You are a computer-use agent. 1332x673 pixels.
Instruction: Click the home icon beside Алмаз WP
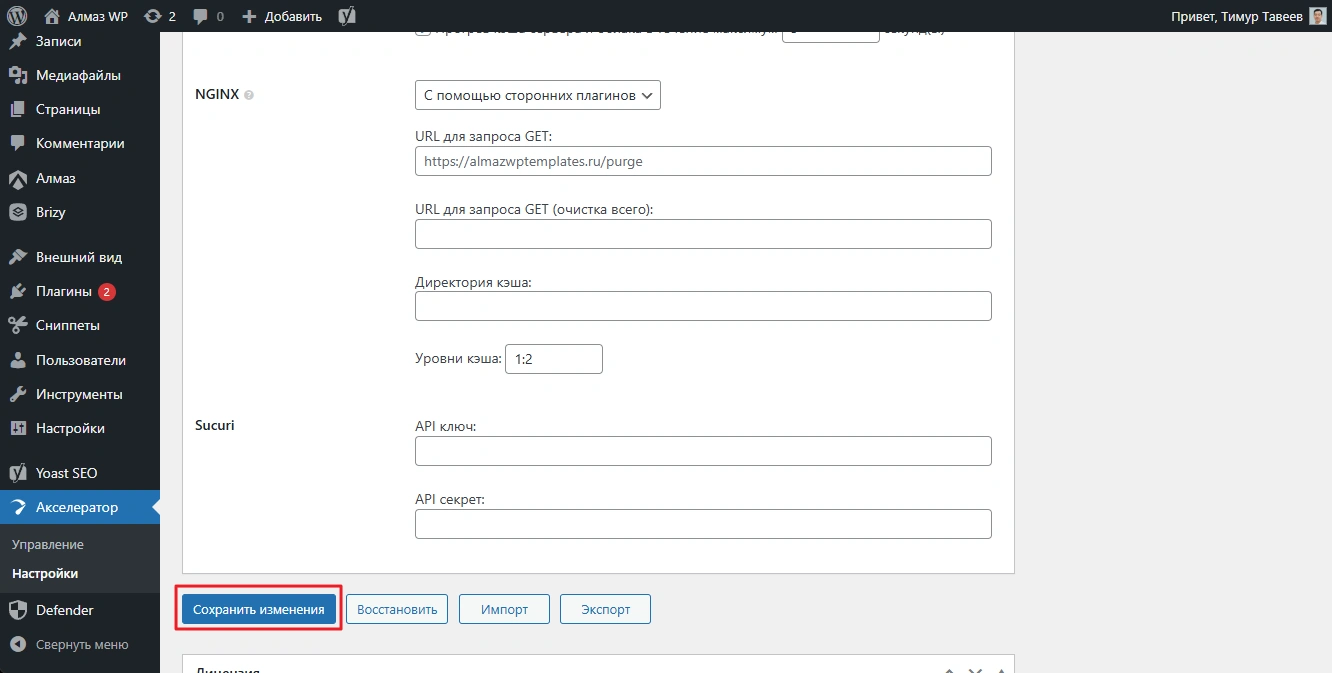click(52, 16)
